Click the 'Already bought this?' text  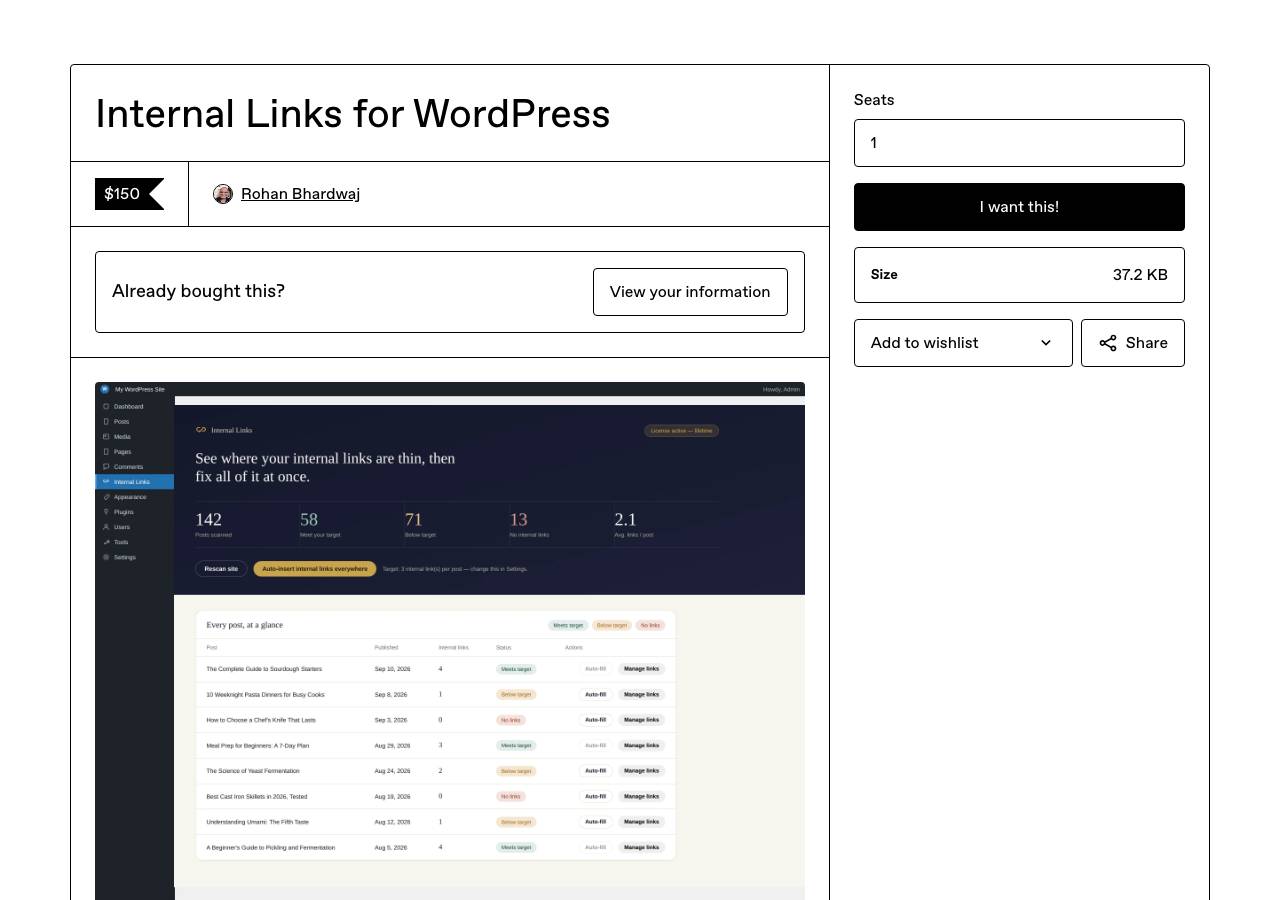(198, 291)
